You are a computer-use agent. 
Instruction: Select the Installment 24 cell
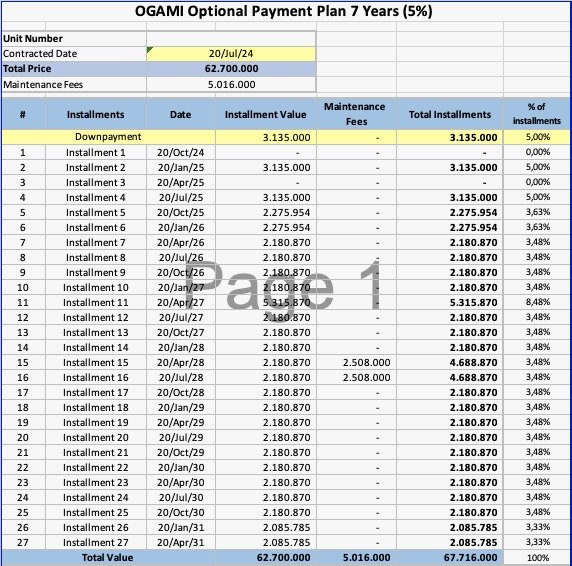click(96, 497)
